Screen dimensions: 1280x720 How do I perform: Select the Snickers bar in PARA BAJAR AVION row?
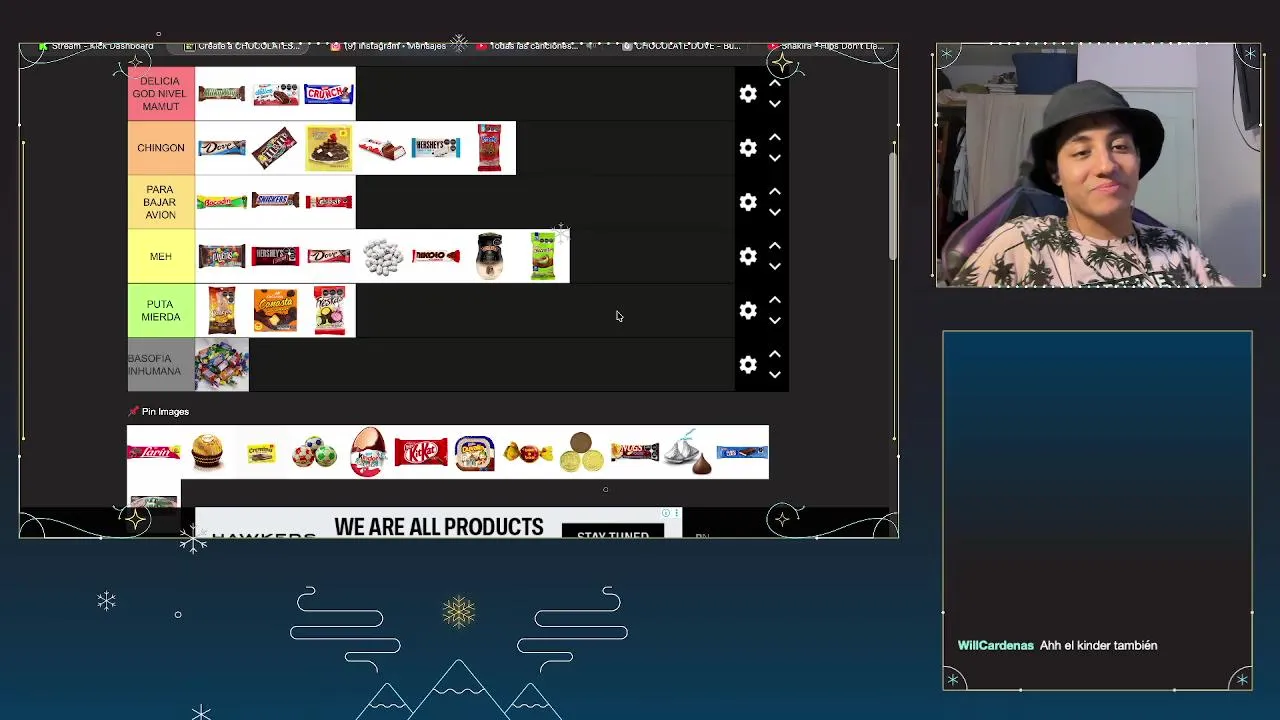point(275,202)
